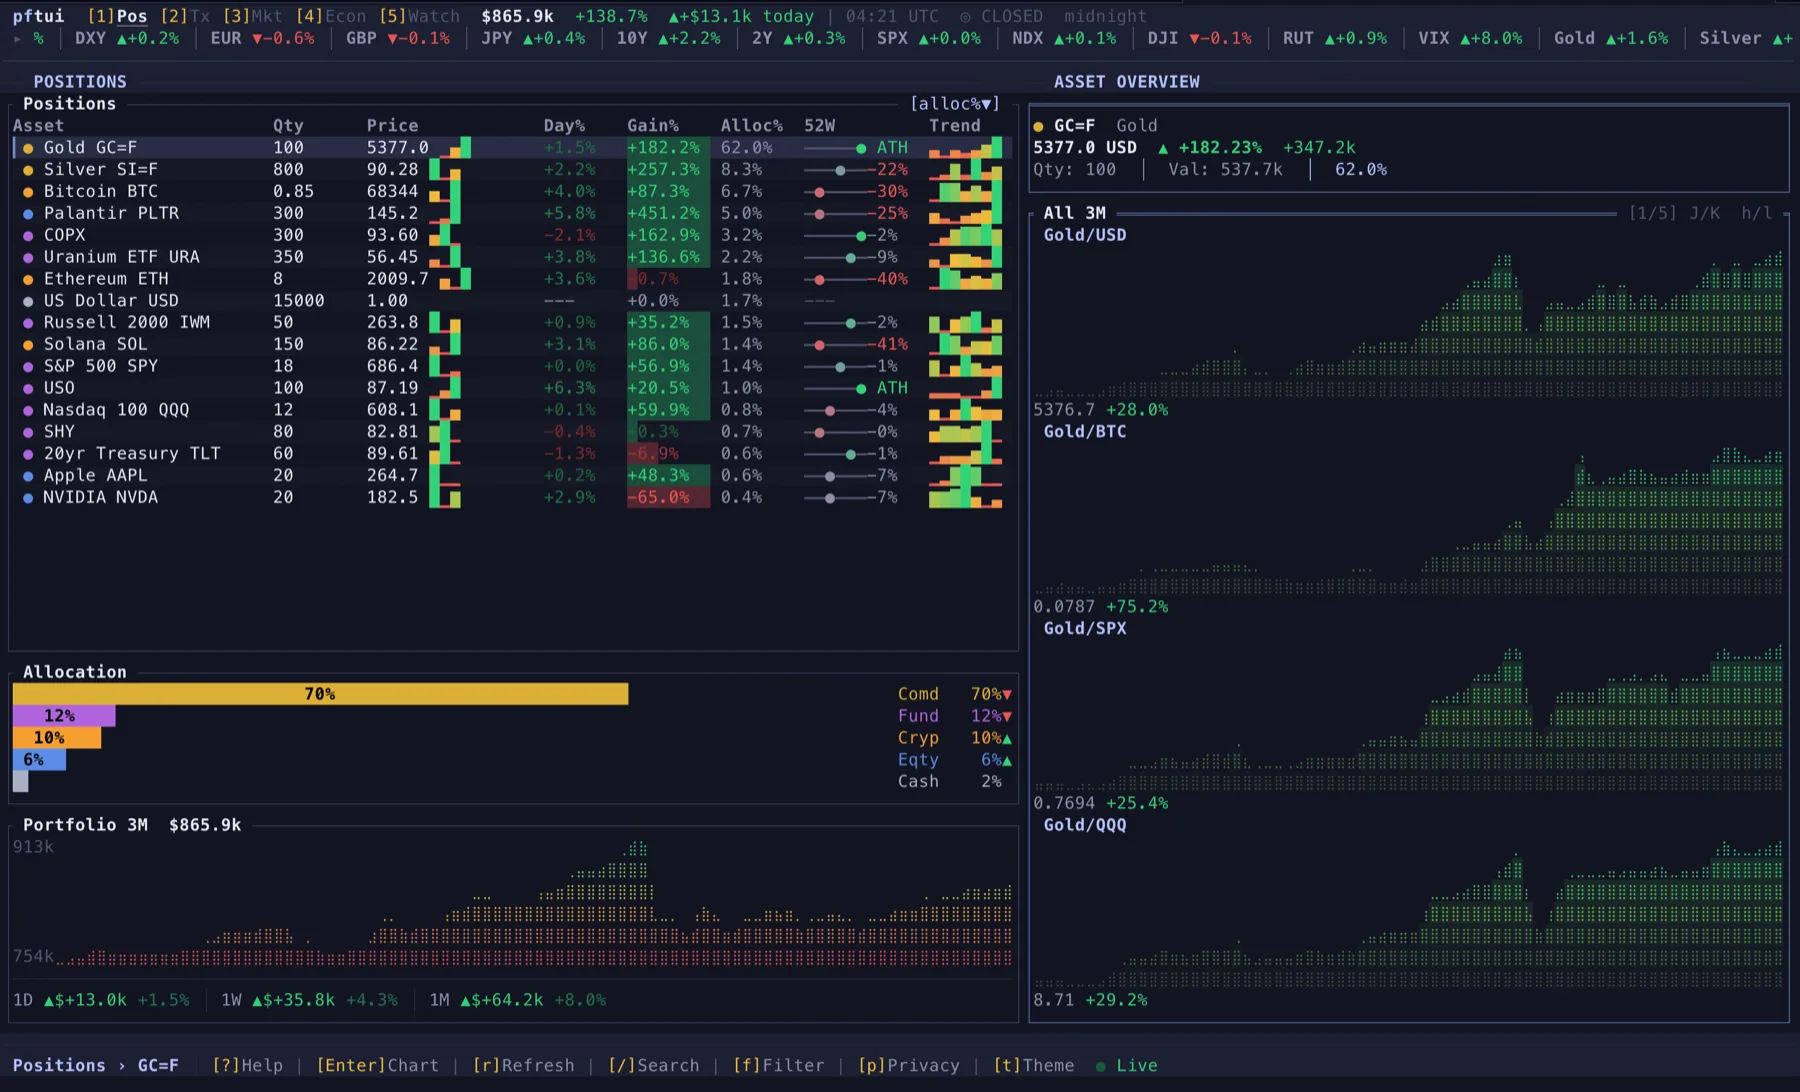The height and width of the screenshot is (1092, 1800).
Task: Open the [2]Tx tab
Action: click(185, 16)
